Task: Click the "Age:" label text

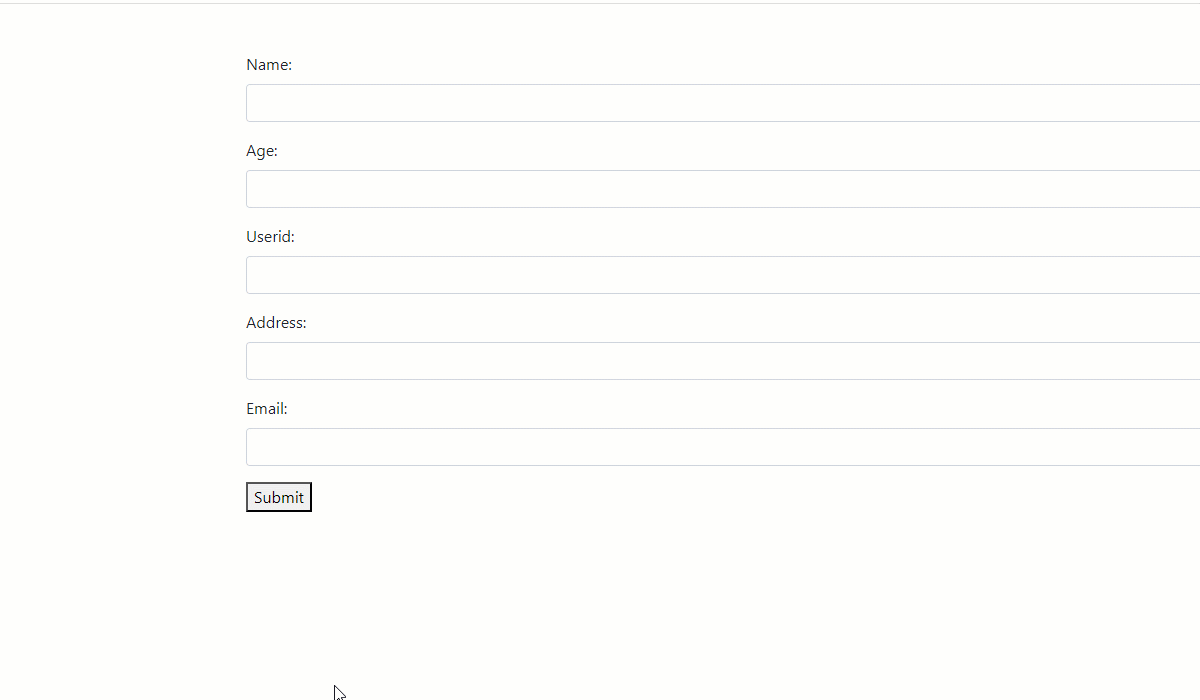Action: pyautogui.click(x=262, y=151)
